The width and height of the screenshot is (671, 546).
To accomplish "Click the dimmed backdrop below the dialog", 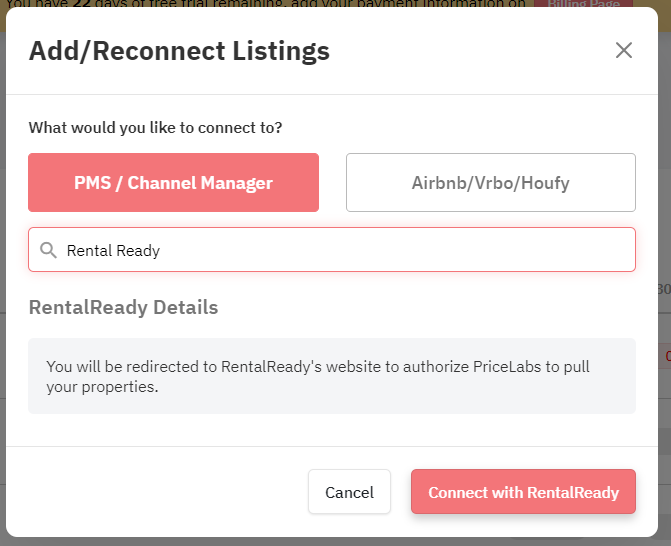I will [x=336, y=542].
